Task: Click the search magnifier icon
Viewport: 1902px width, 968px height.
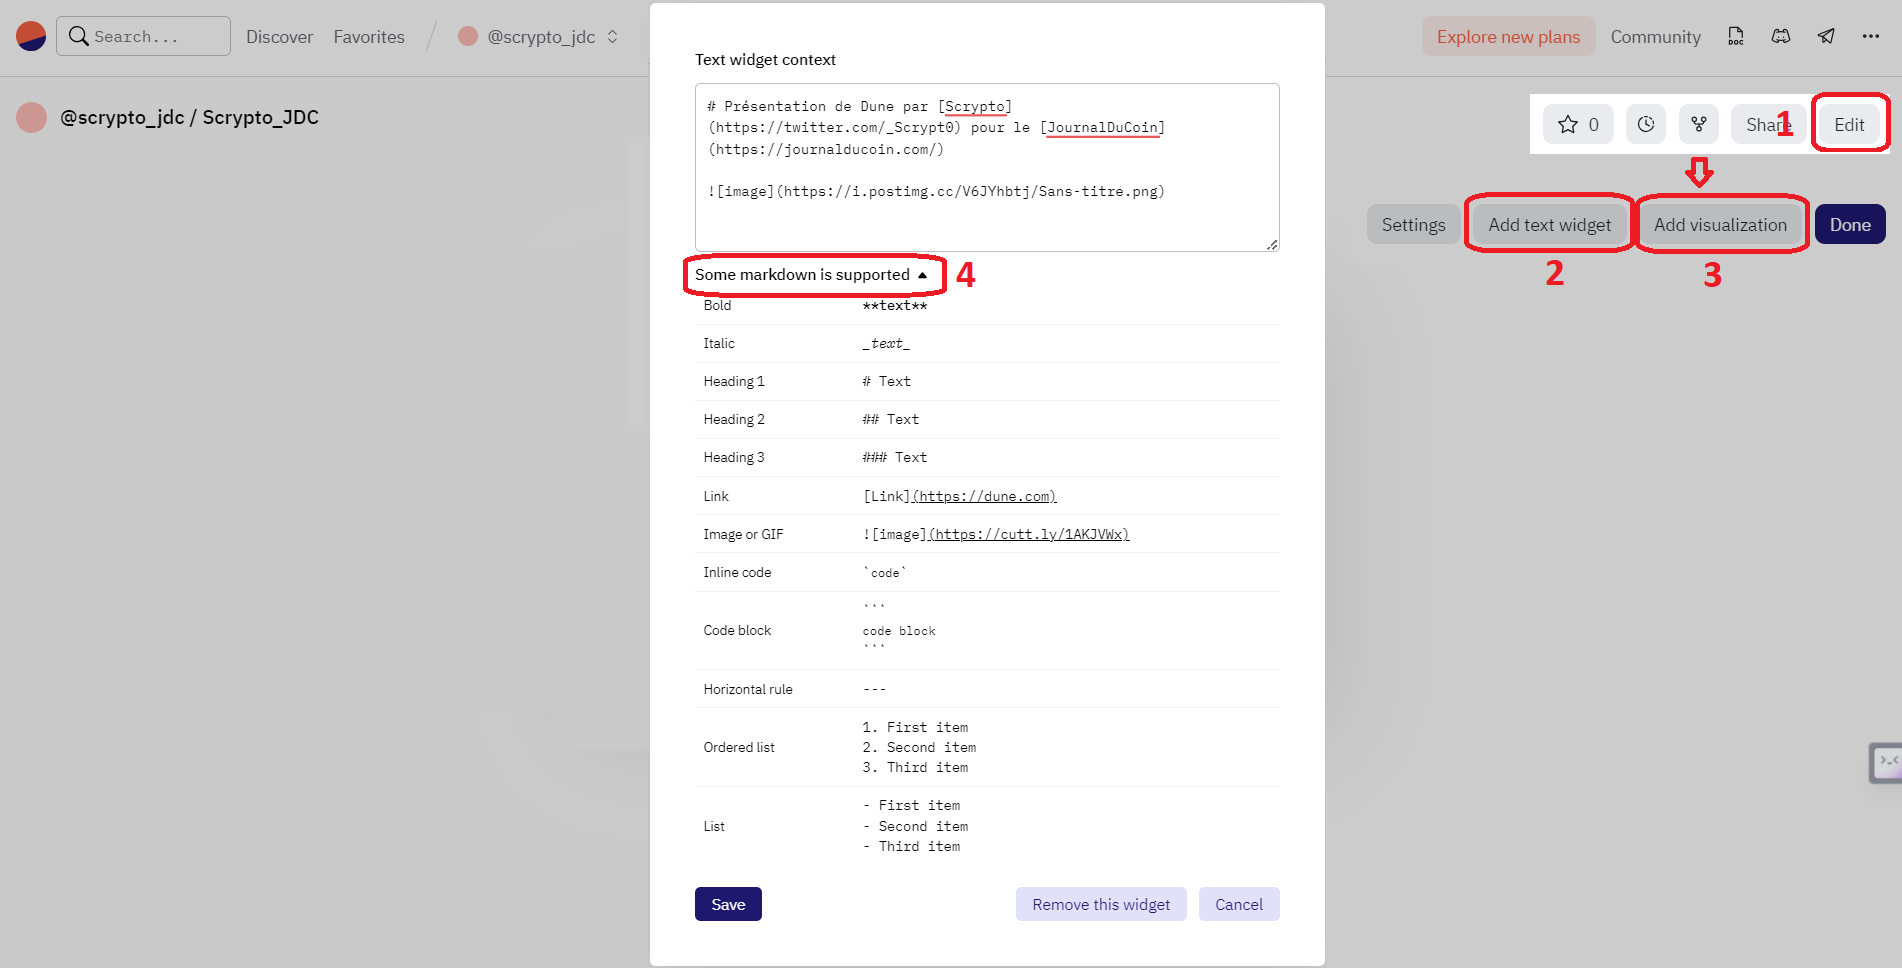Action: click(78, 36)
